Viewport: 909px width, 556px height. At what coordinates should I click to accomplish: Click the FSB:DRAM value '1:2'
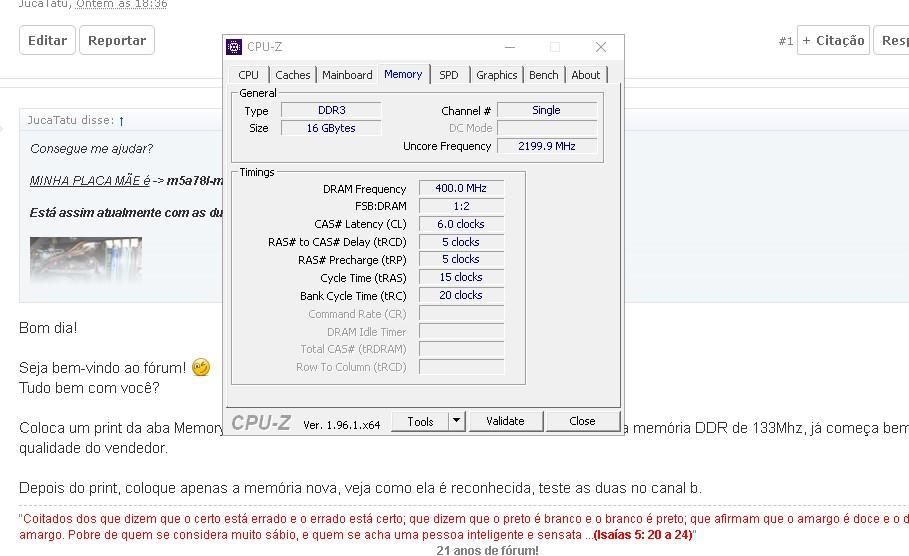point(461,206)
